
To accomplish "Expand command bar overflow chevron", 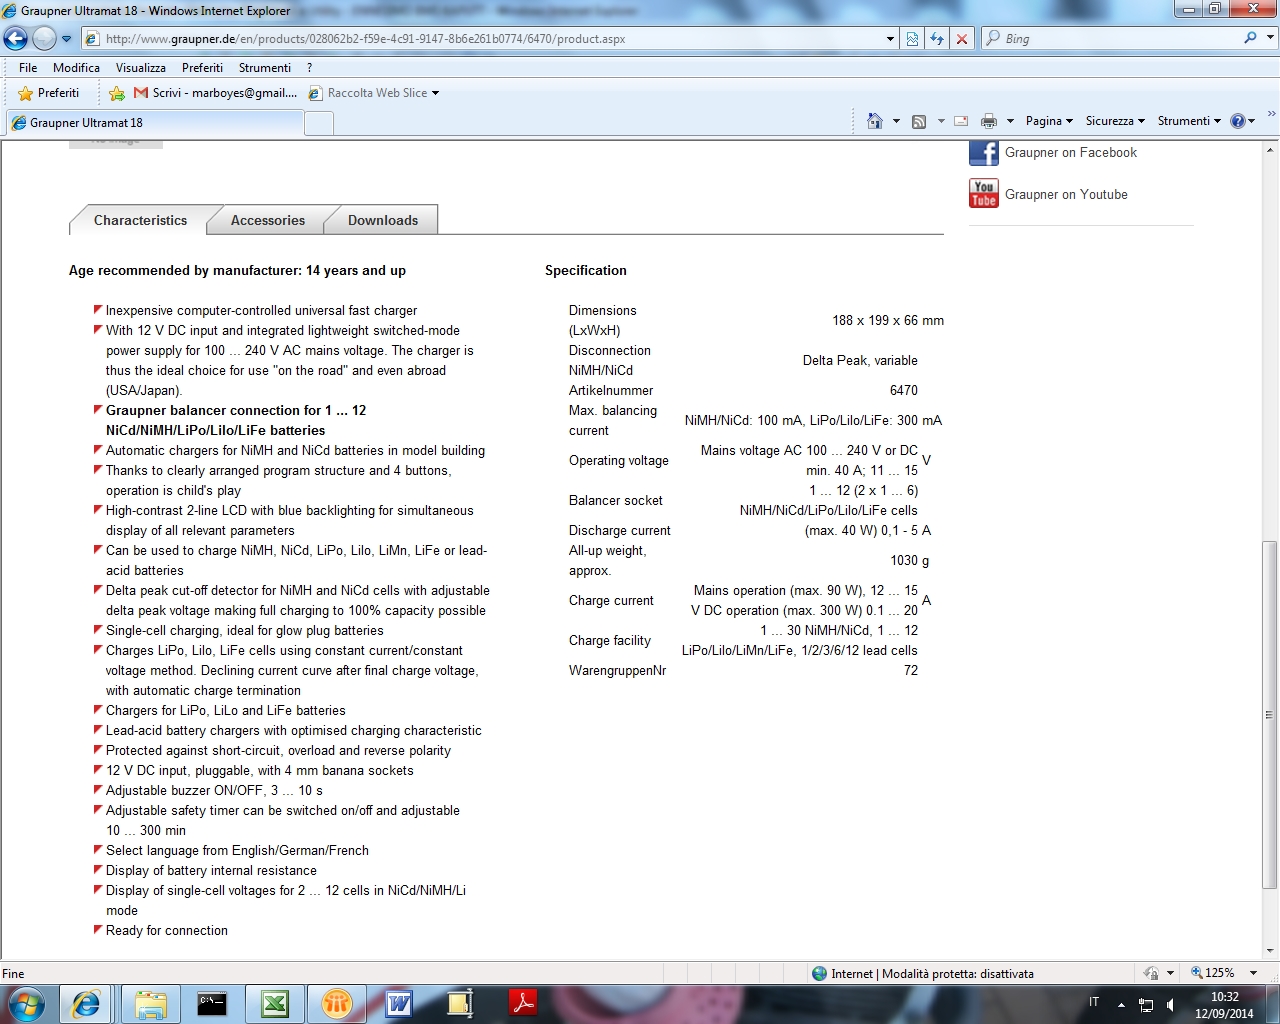I will [1271, 115].
